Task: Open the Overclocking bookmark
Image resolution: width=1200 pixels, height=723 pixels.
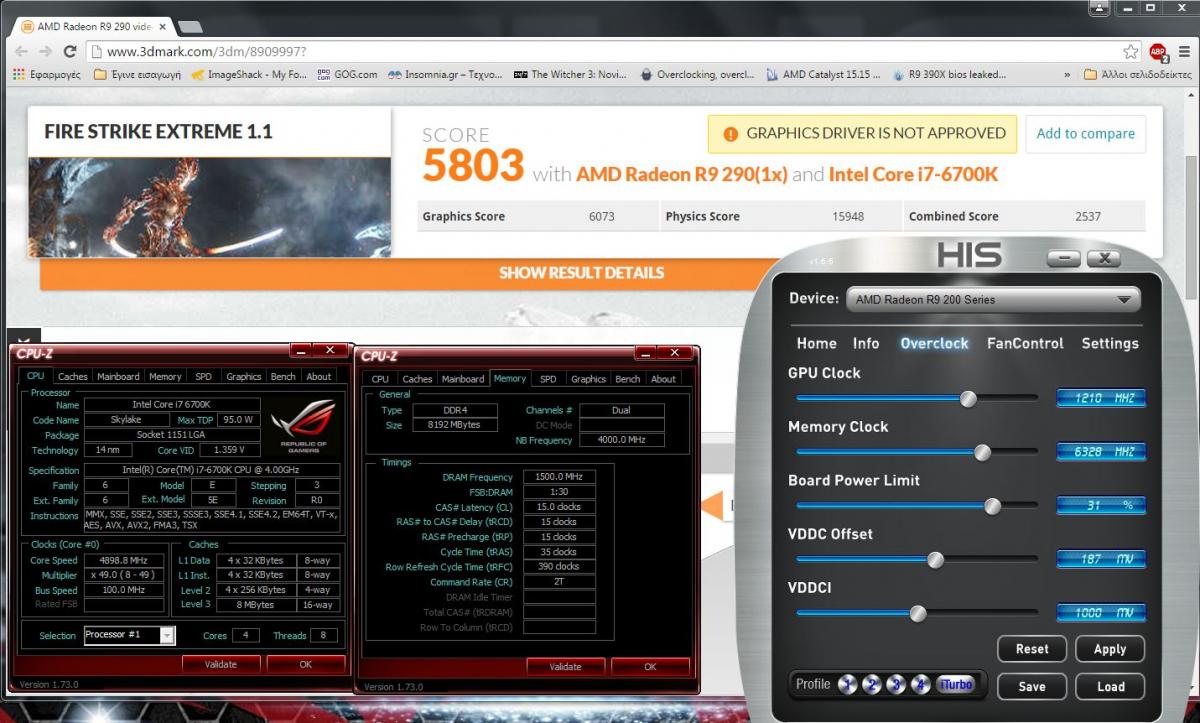Action: coord(697,74)
